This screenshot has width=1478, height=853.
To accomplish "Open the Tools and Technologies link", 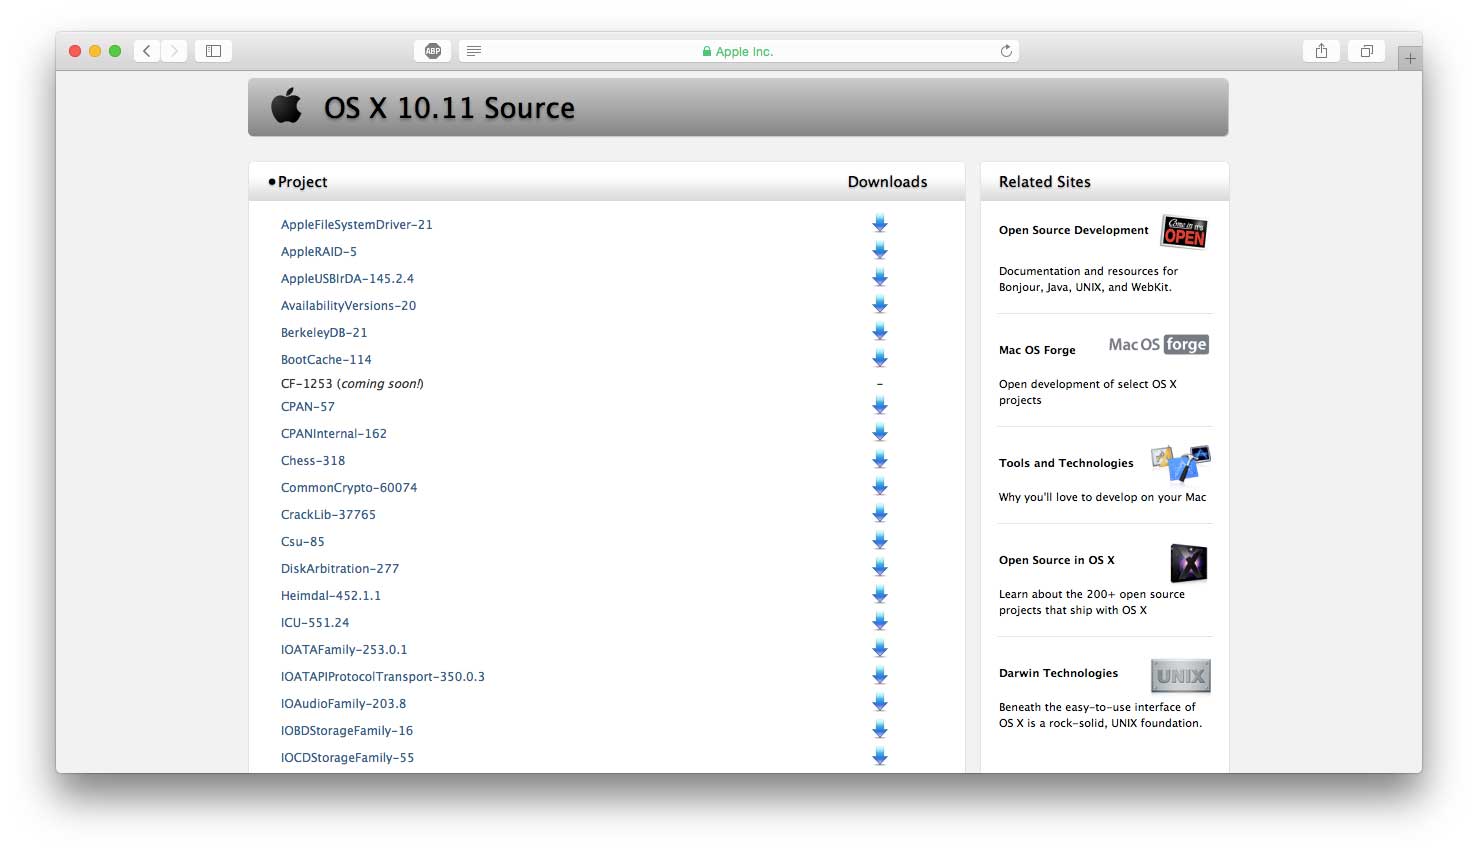I will coord(1066,463).
